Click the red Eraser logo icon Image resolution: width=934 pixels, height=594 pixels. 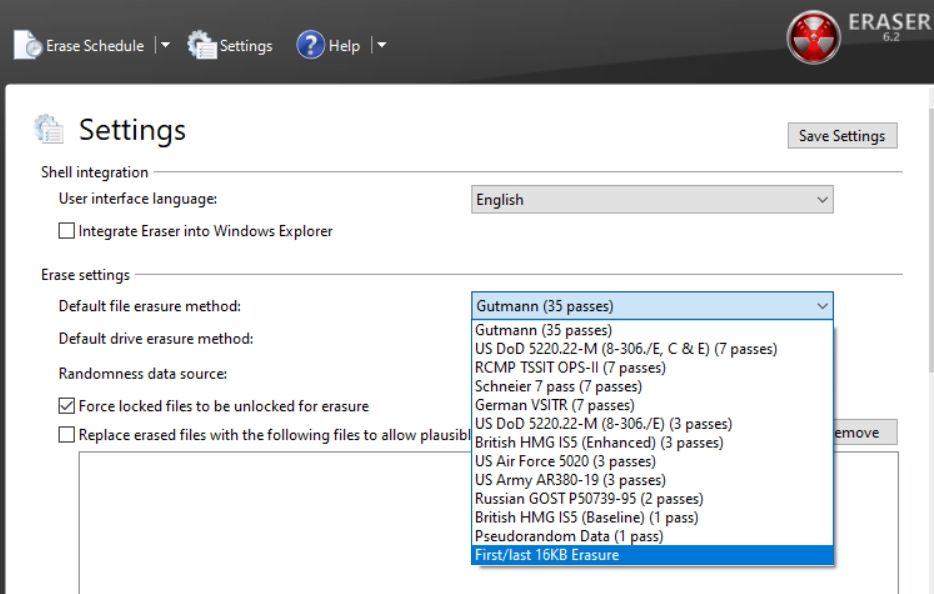[x=813, y=37]
